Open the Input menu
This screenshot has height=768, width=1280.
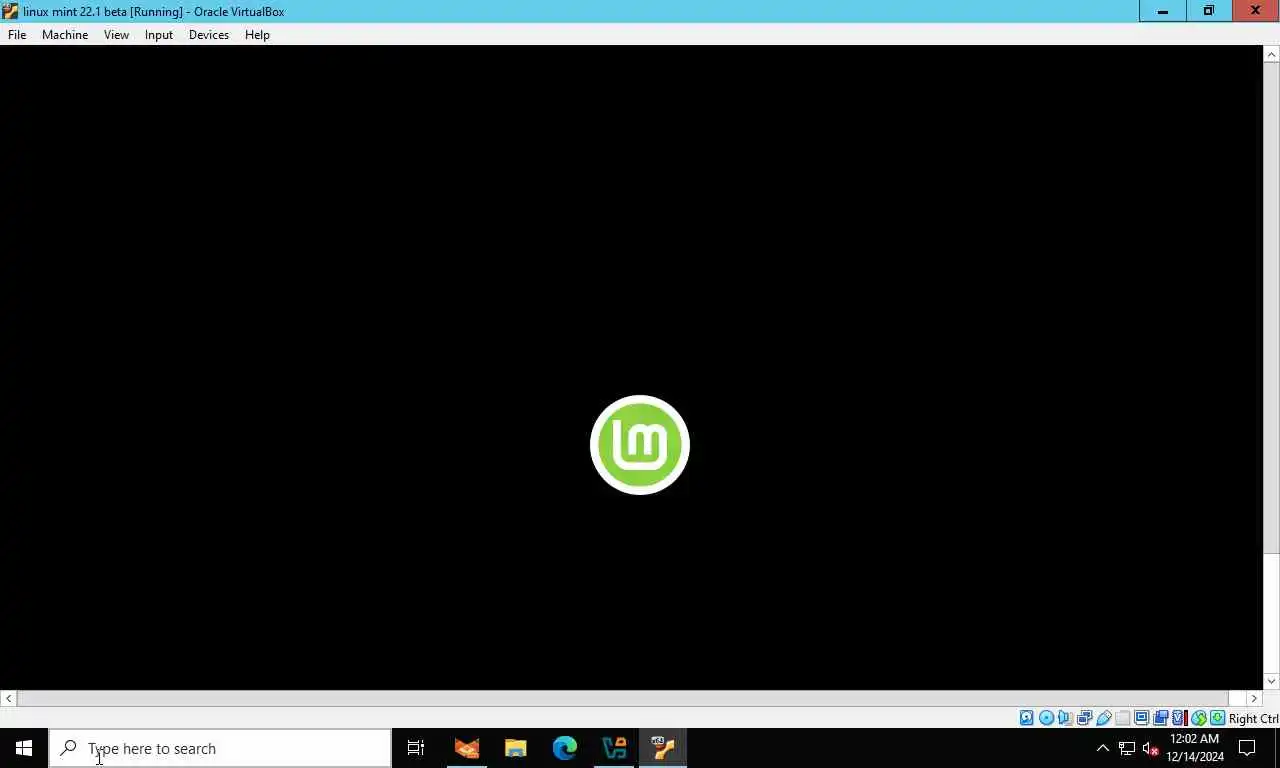point(159,34)
